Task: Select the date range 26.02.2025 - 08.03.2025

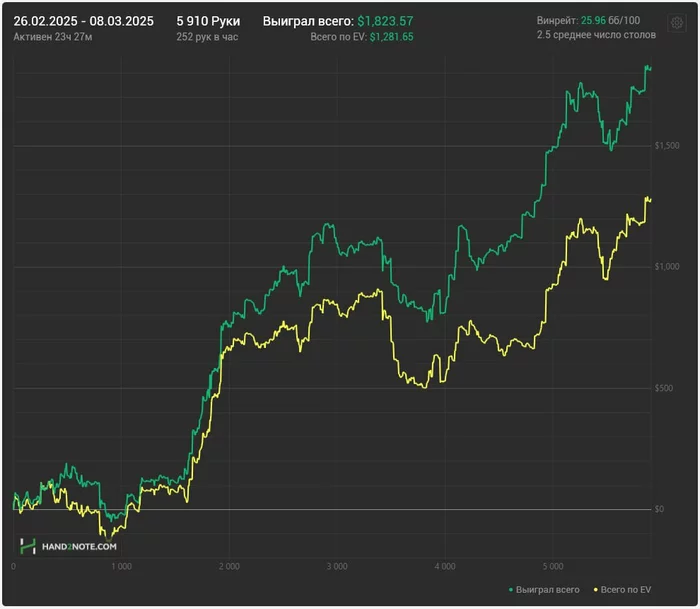Action: pyautogui.click(x=83, y=21)
